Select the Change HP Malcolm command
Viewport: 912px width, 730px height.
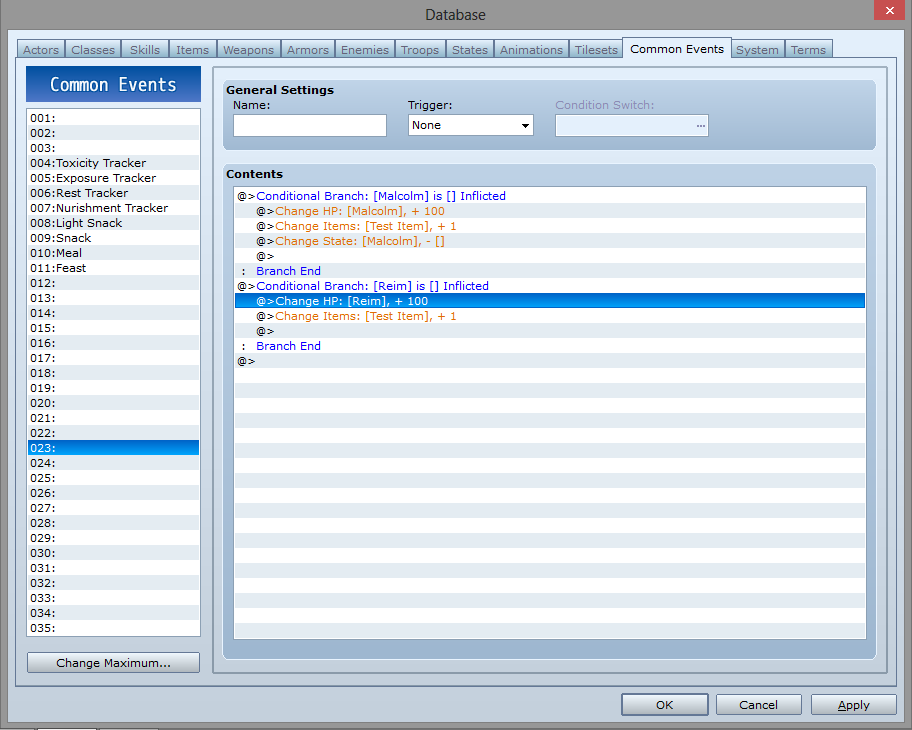pos(360,211)
